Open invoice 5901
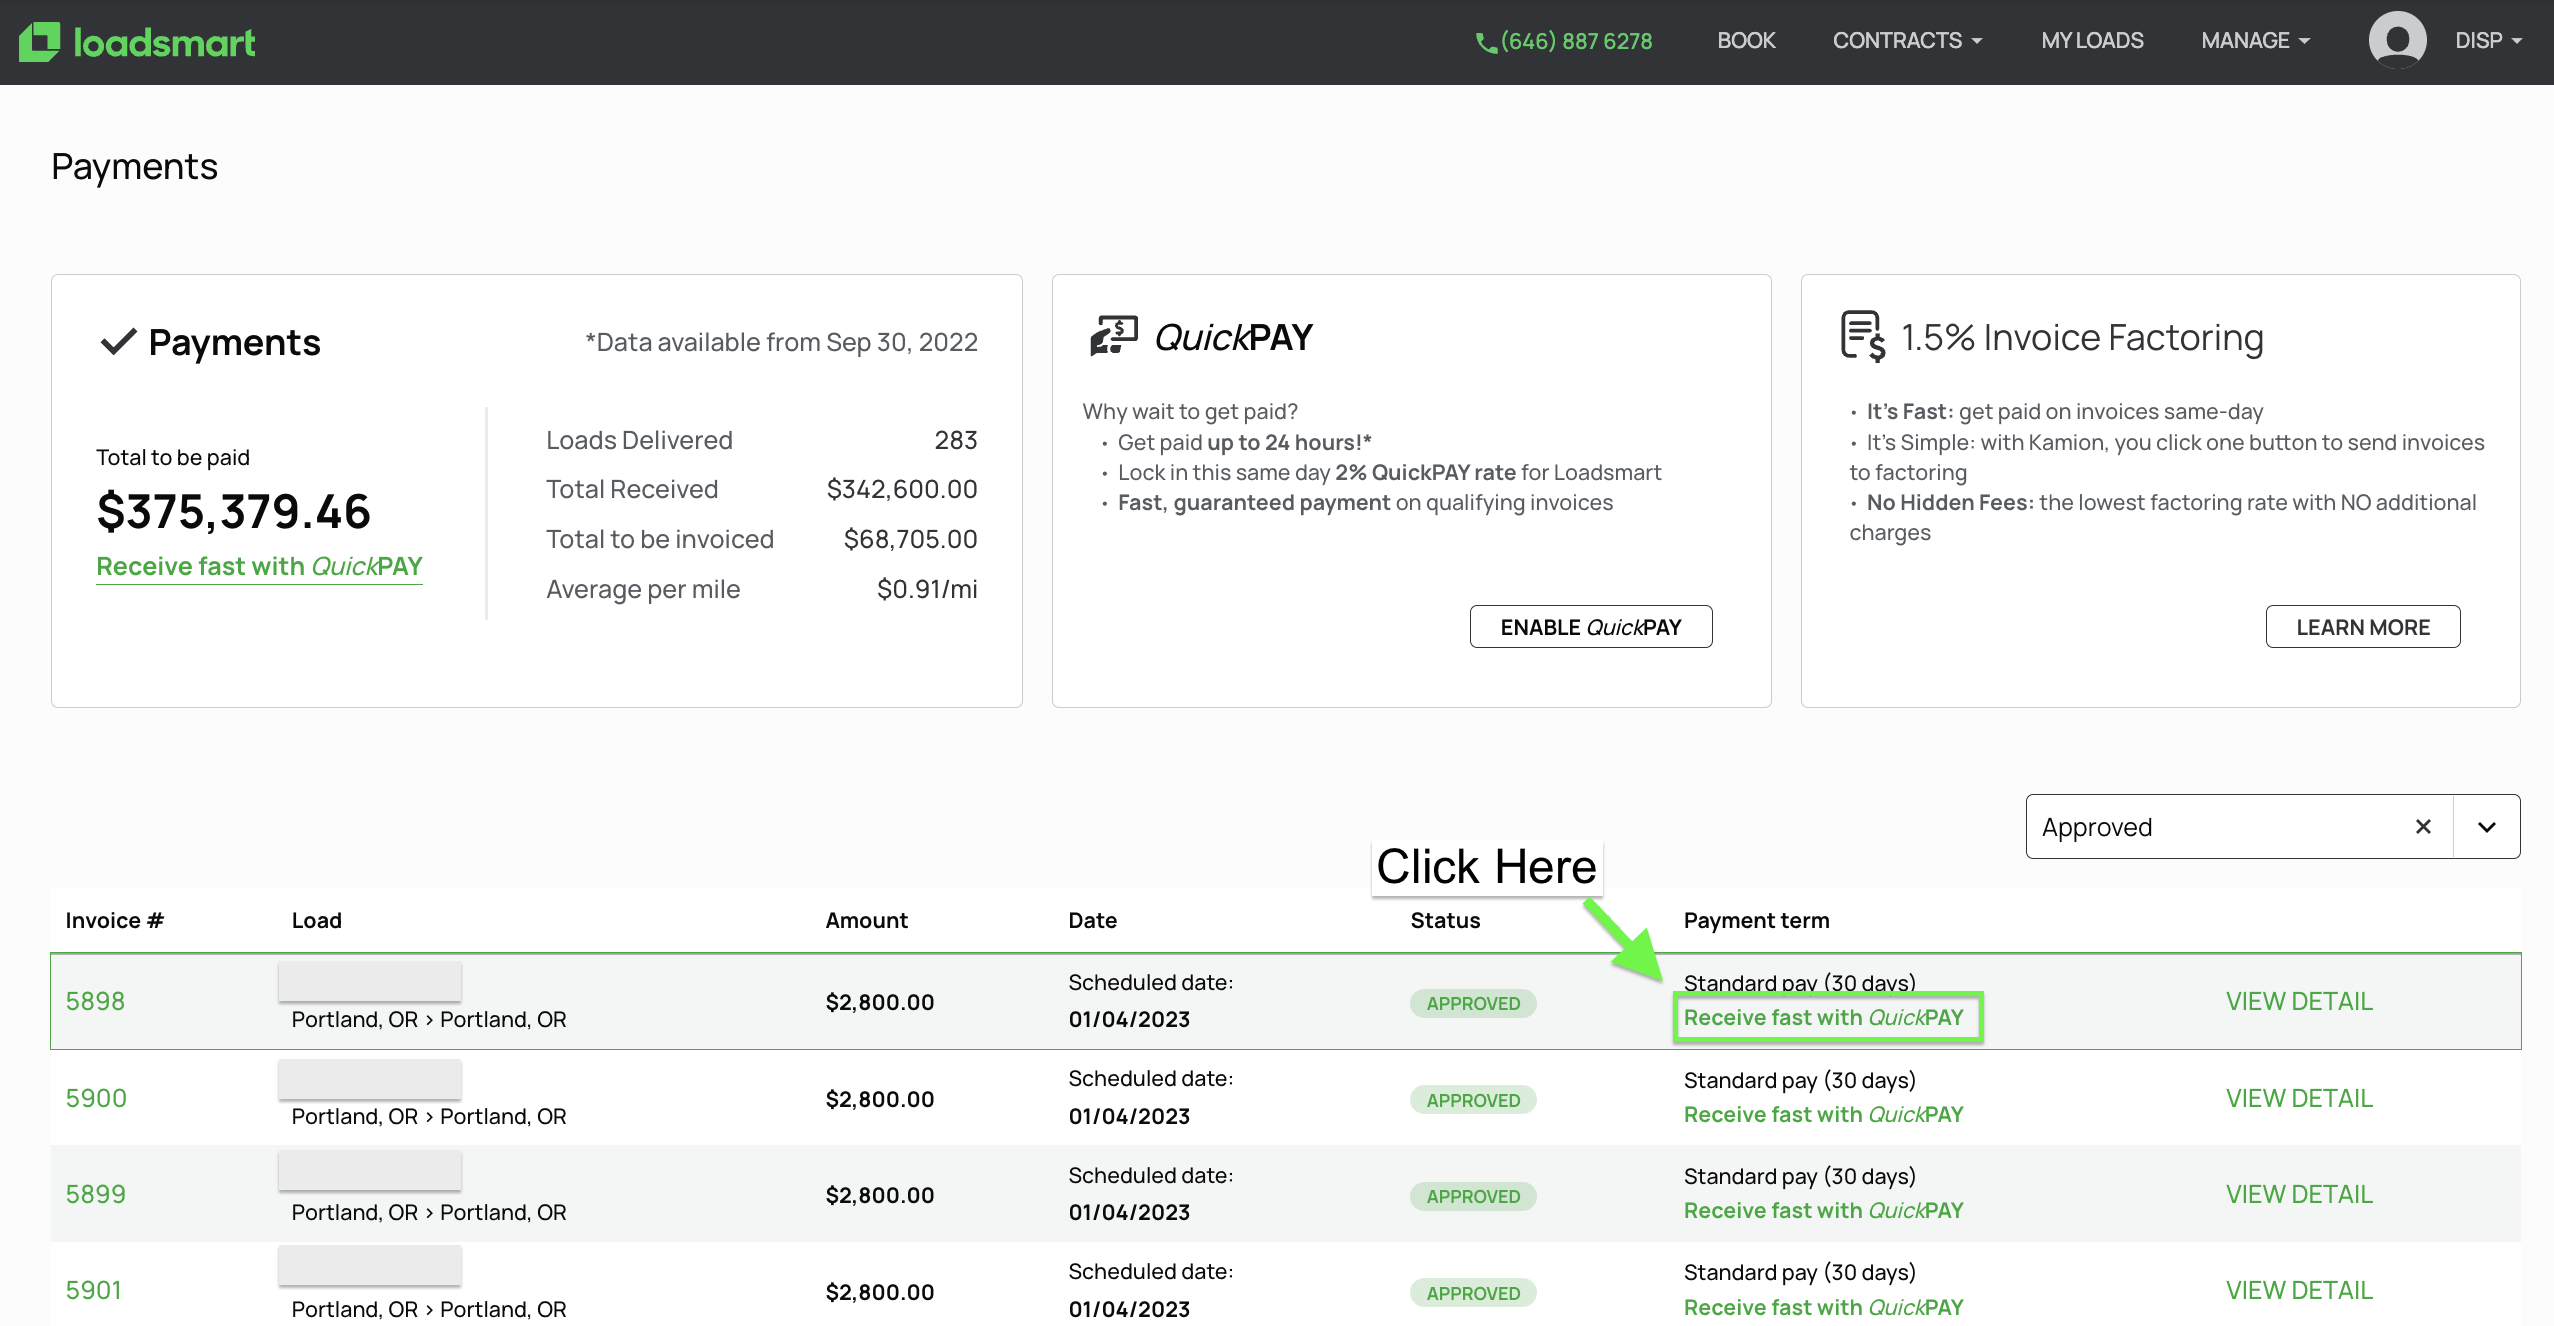Screen dimensions: 2554x1326 pyautogui.click(x=93, y=1290)
